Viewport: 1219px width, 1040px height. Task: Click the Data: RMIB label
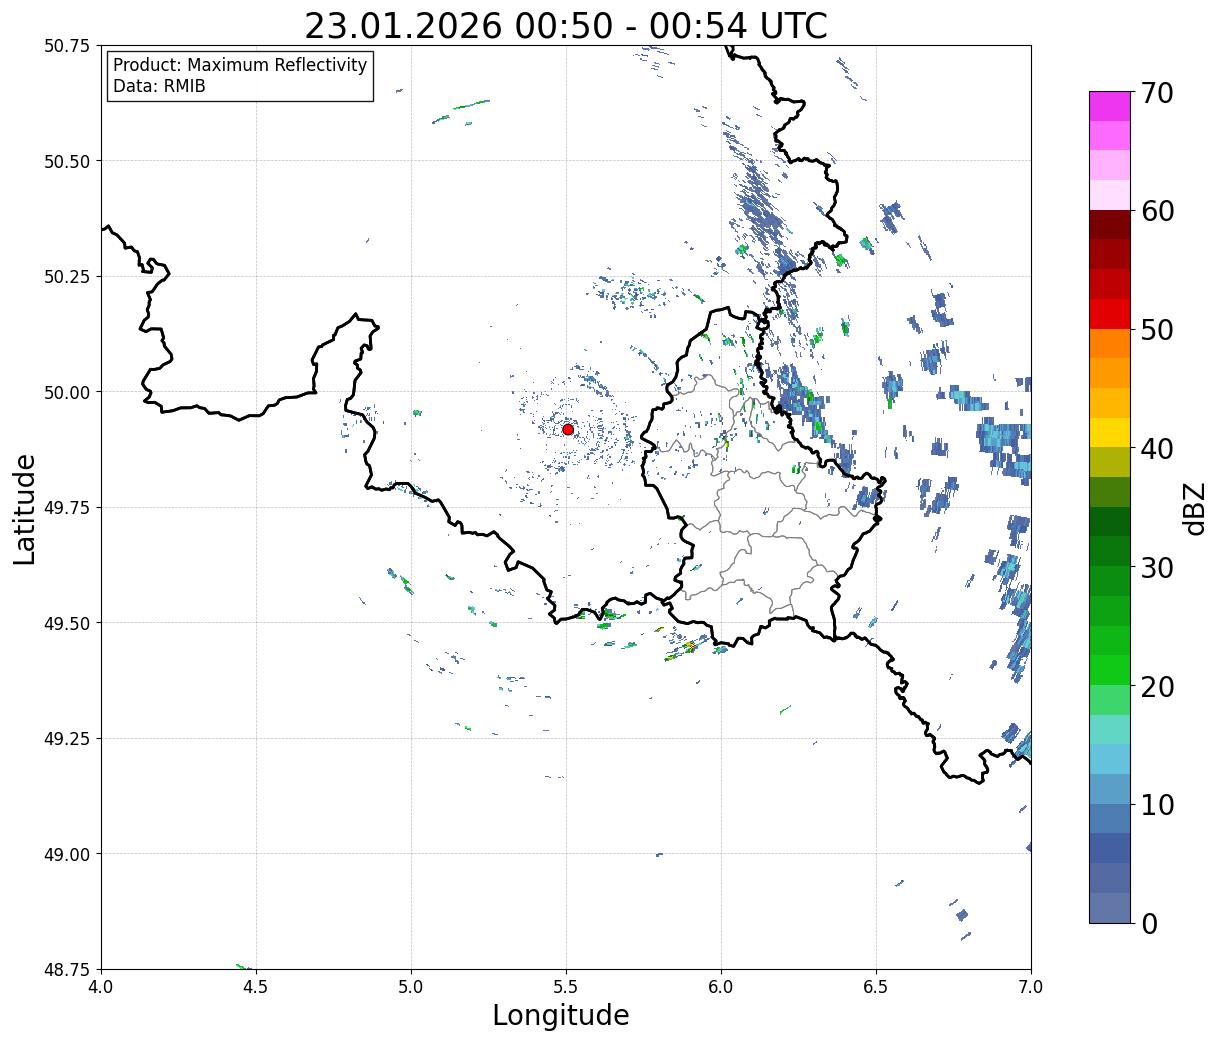pyautogui.click(x=159, y=87)
